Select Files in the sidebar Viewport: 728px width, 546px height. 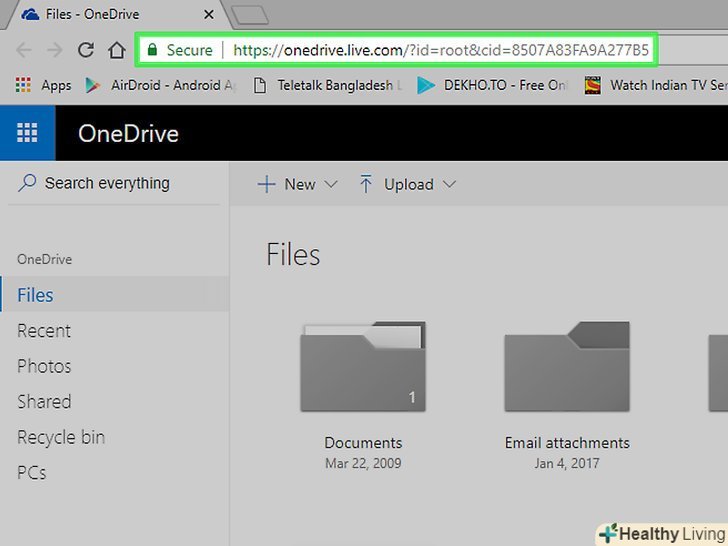point(115,294)
